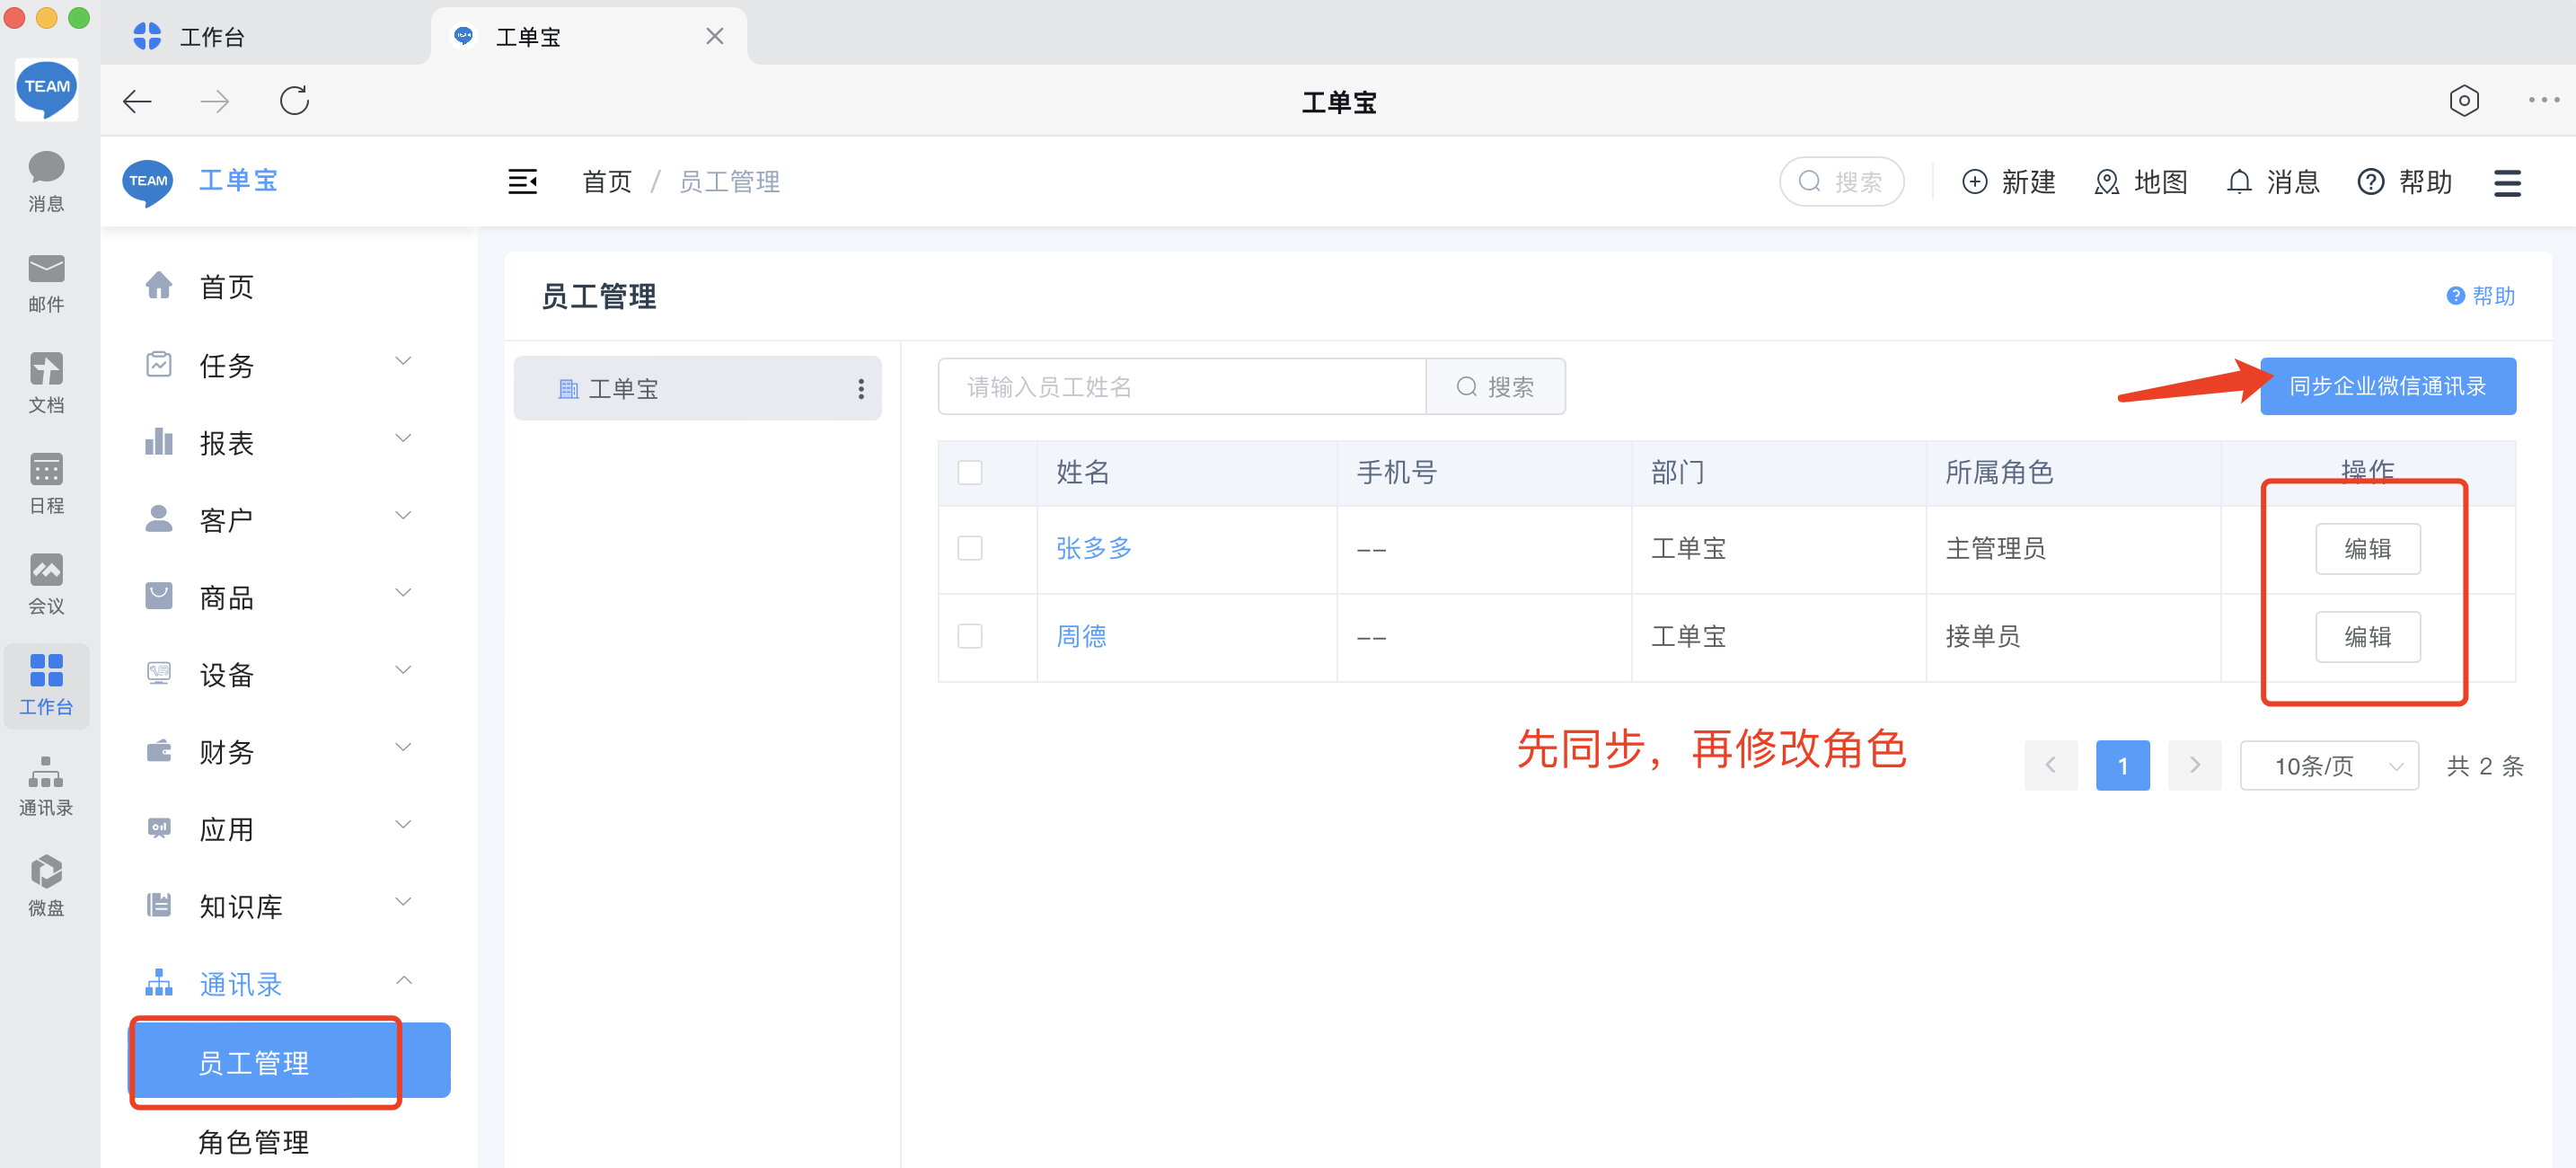This screenshot has height=1168, width=2576.
Task: Collapse sidebar with the menu fold icon
Action: (x=522, y=181)
